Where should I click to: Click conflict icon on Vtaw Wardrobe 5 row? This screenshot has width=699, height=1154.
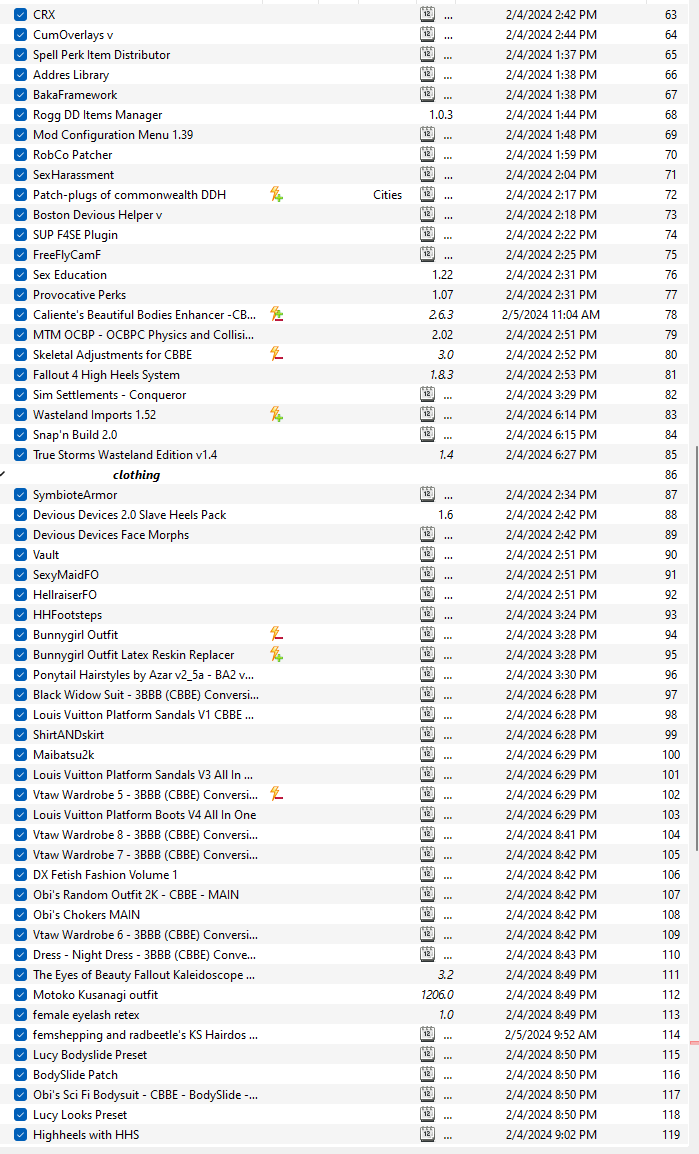click(276, 794)
